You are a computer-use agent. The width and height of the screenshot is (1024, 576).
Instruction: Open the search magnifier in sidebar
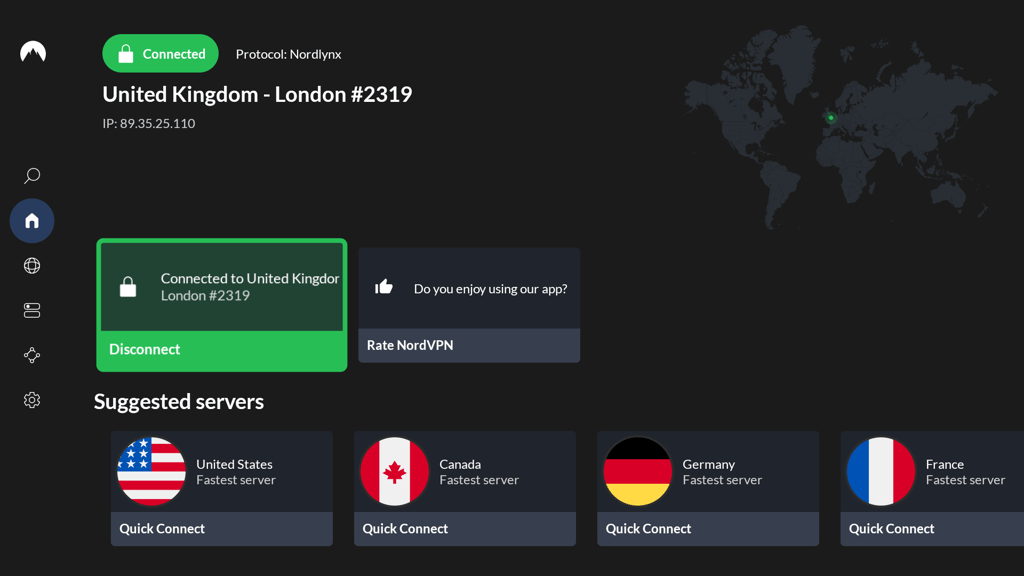click(32, 176)
